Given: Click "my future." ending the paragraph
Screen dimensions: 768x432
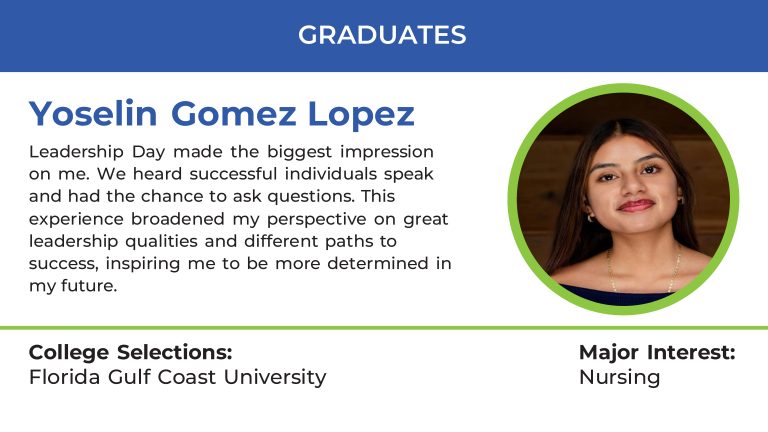Looking at the screenshot, I should [73, 285].
